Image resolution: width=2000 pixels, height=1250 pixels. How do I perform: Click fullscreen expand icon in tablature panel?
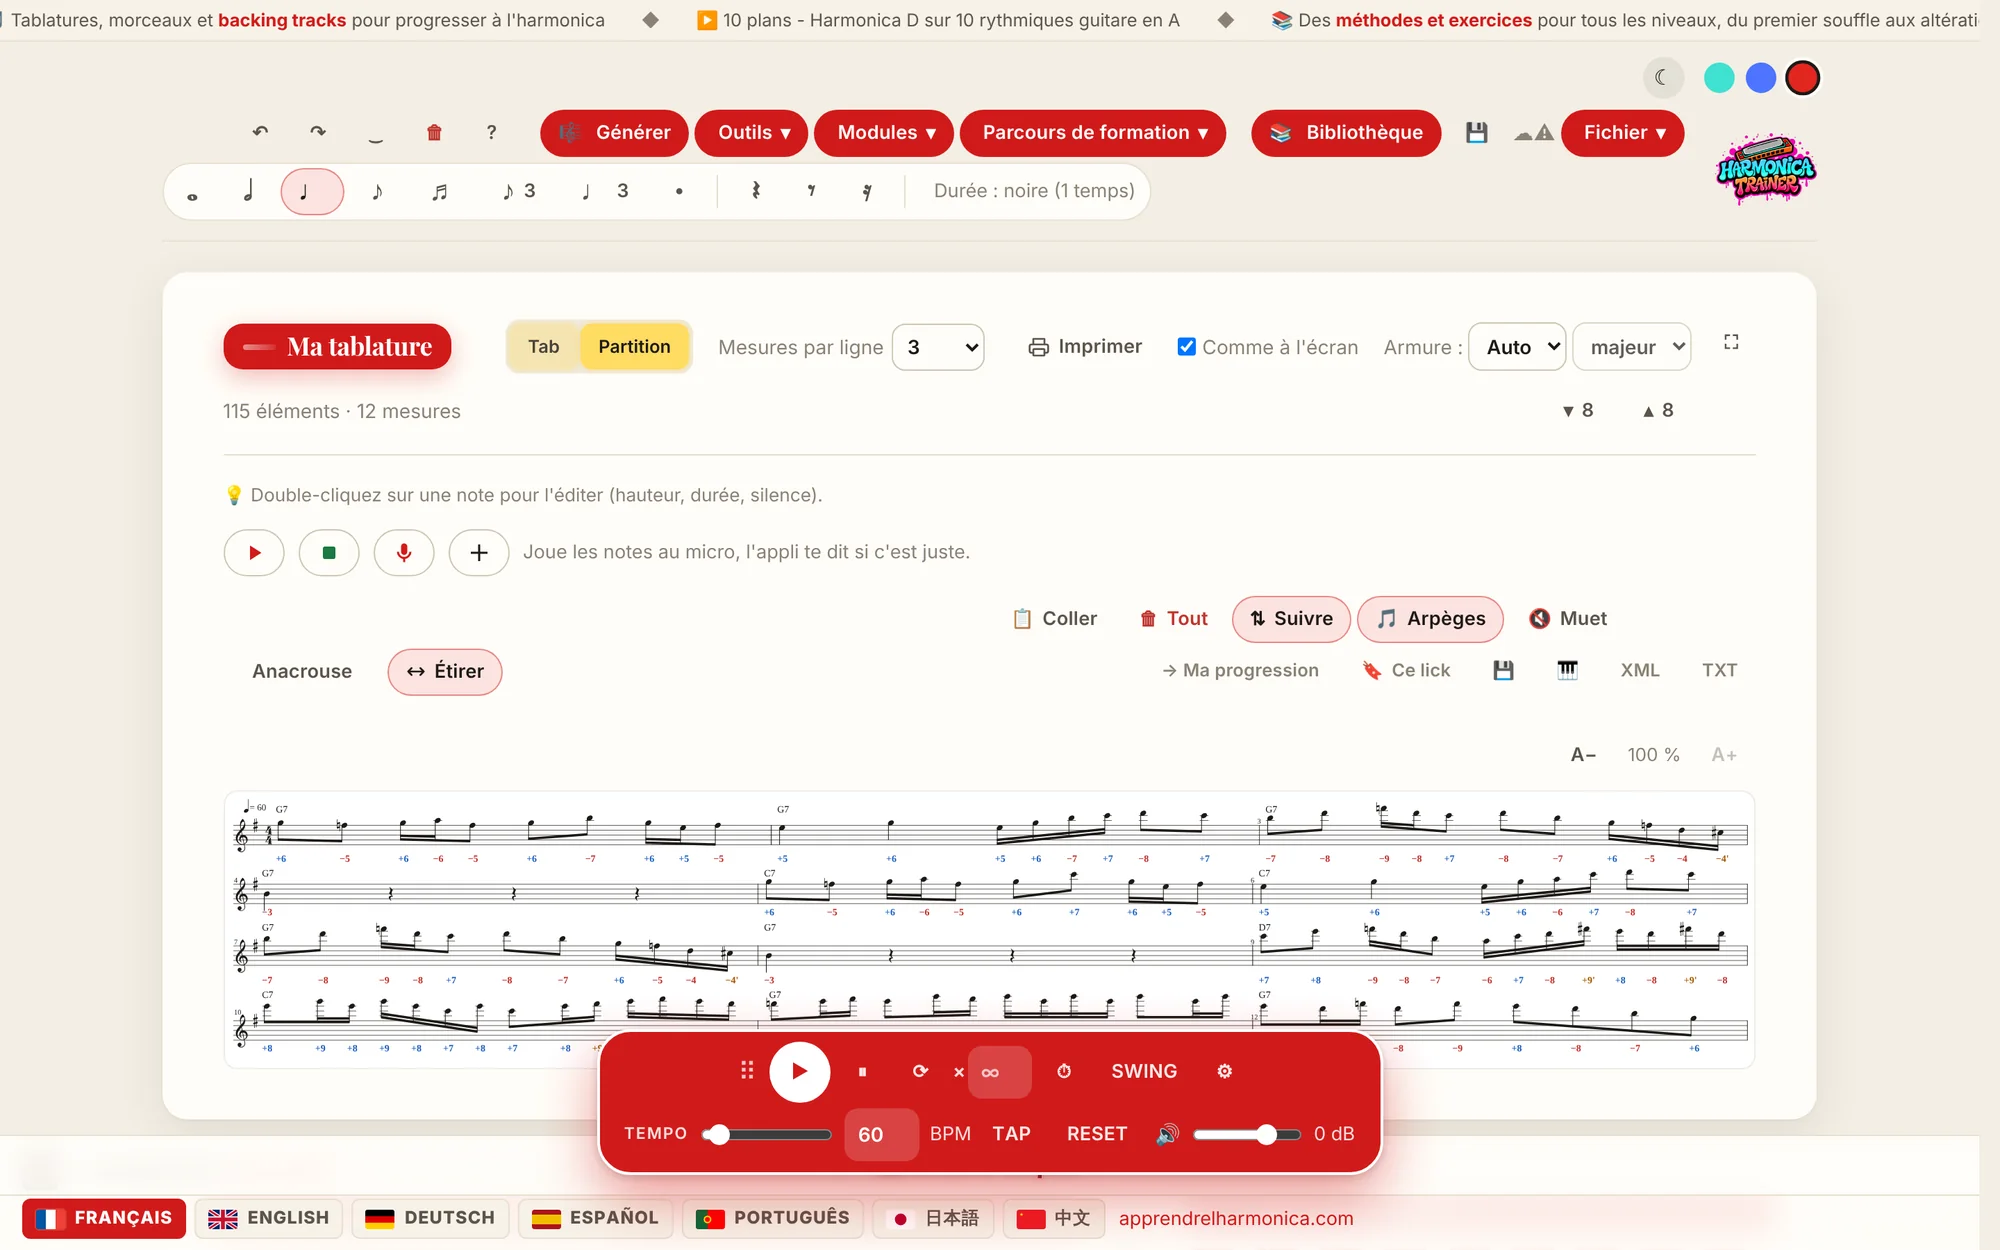1731,343
